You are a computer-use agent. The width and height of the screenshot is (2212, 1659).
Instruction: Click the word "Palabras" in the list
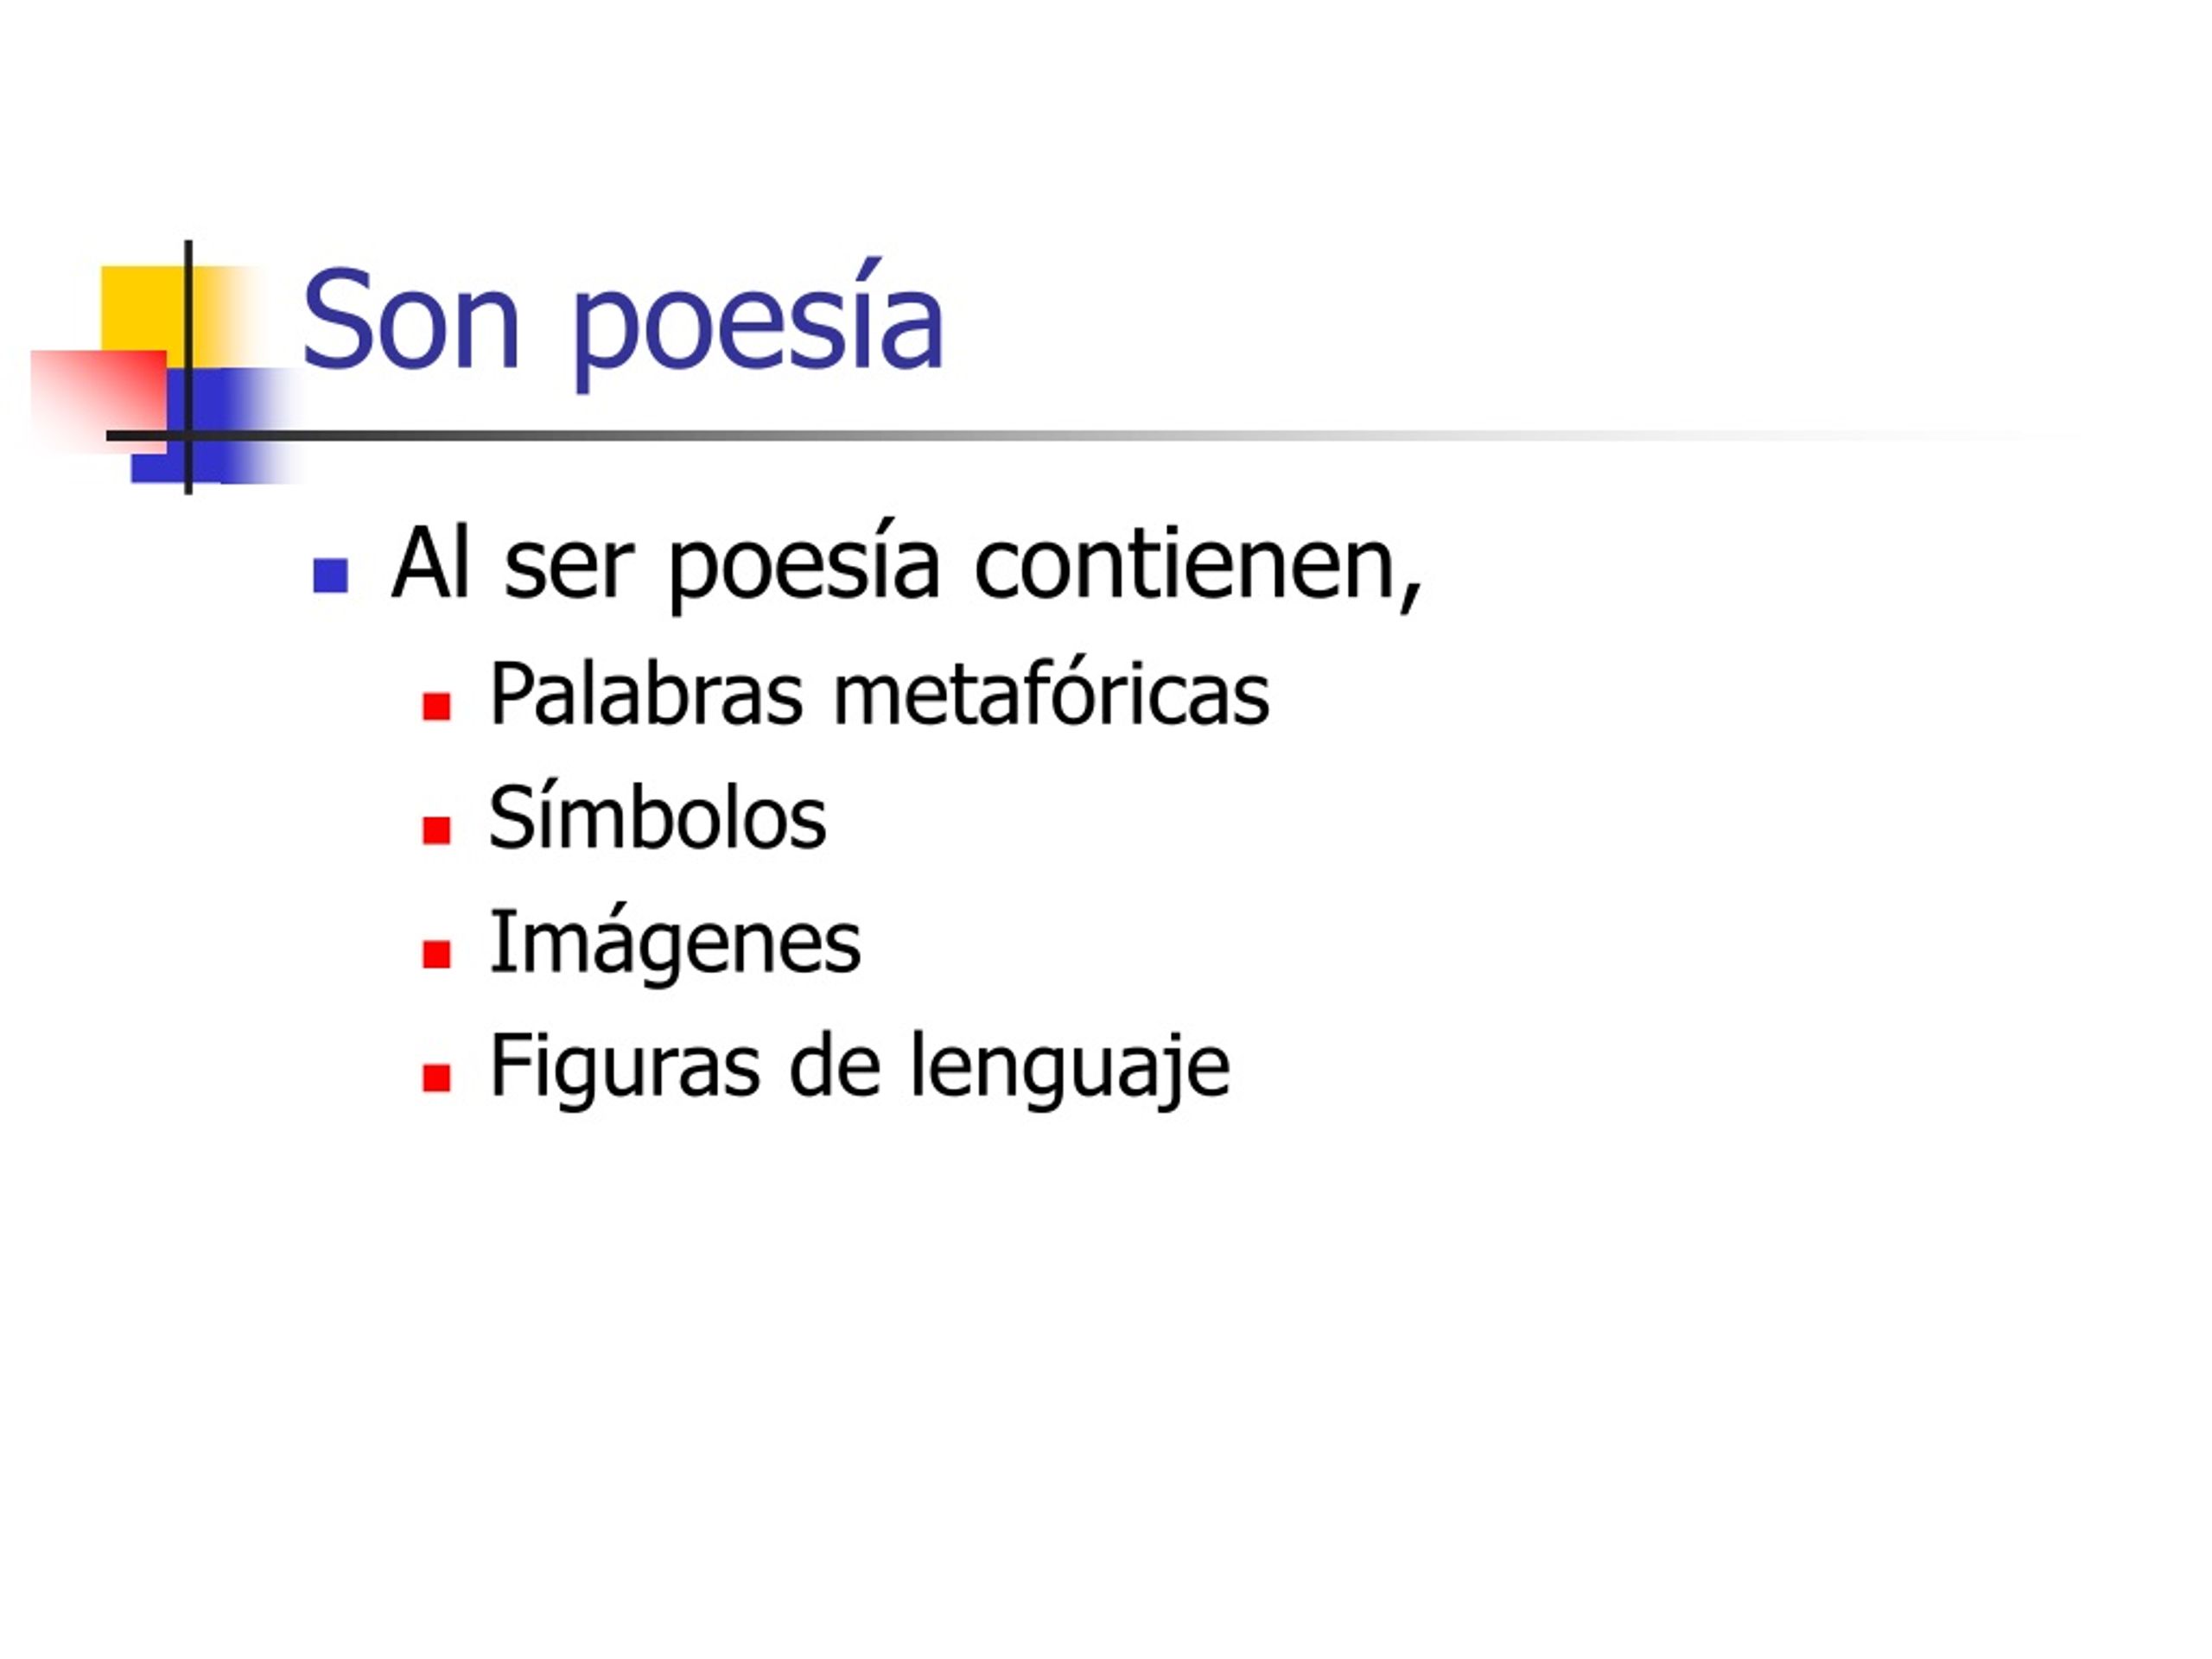click(646, 694)
